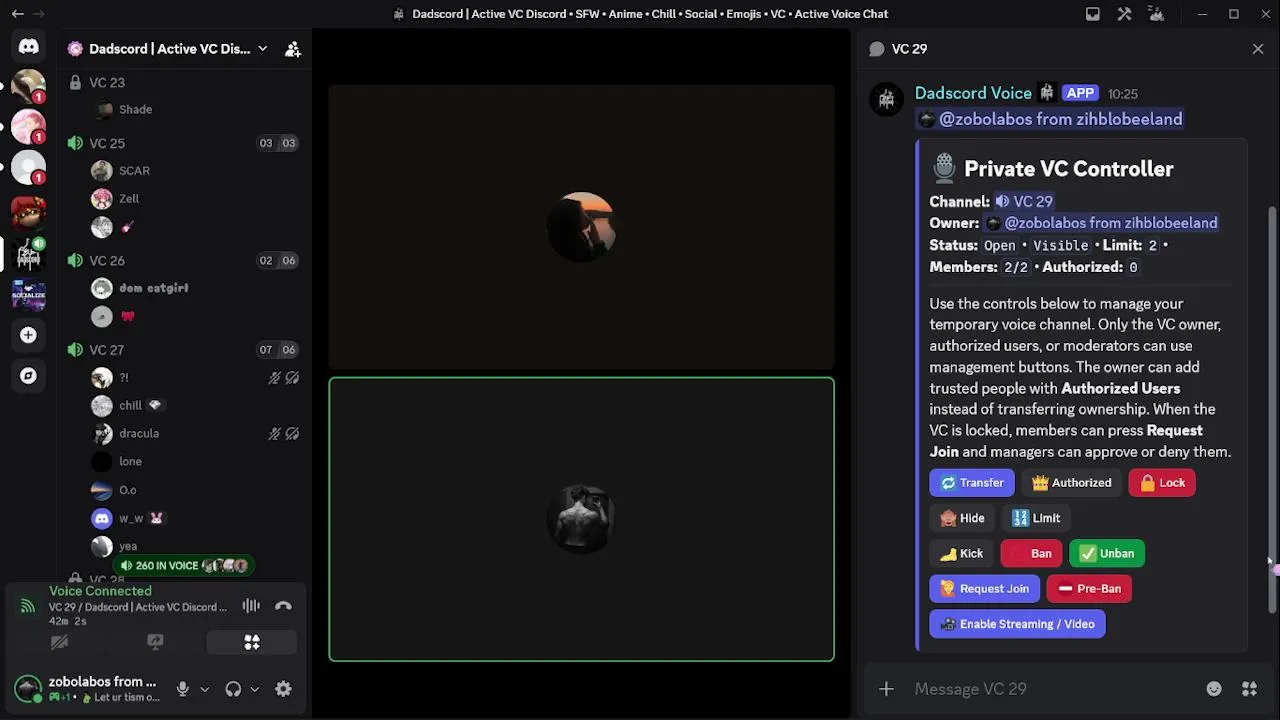Click the Message VC 29 input field
This screenshot has height=720, width=1280.
tap(1050, 689)
